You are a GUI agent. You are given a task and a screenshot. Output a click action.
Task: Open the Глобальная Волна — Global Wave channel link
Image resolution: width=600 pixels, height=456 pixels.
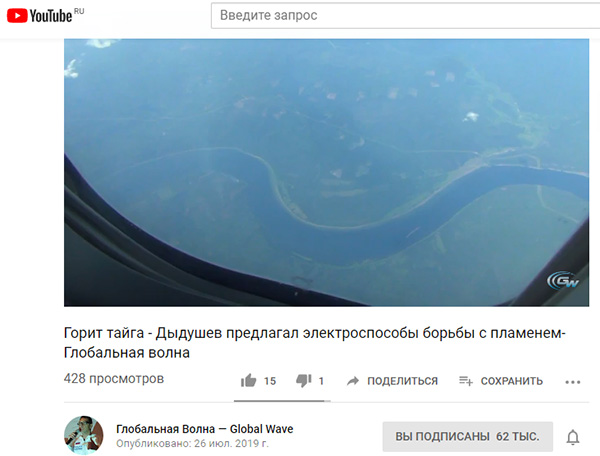(x=205, y=429)
